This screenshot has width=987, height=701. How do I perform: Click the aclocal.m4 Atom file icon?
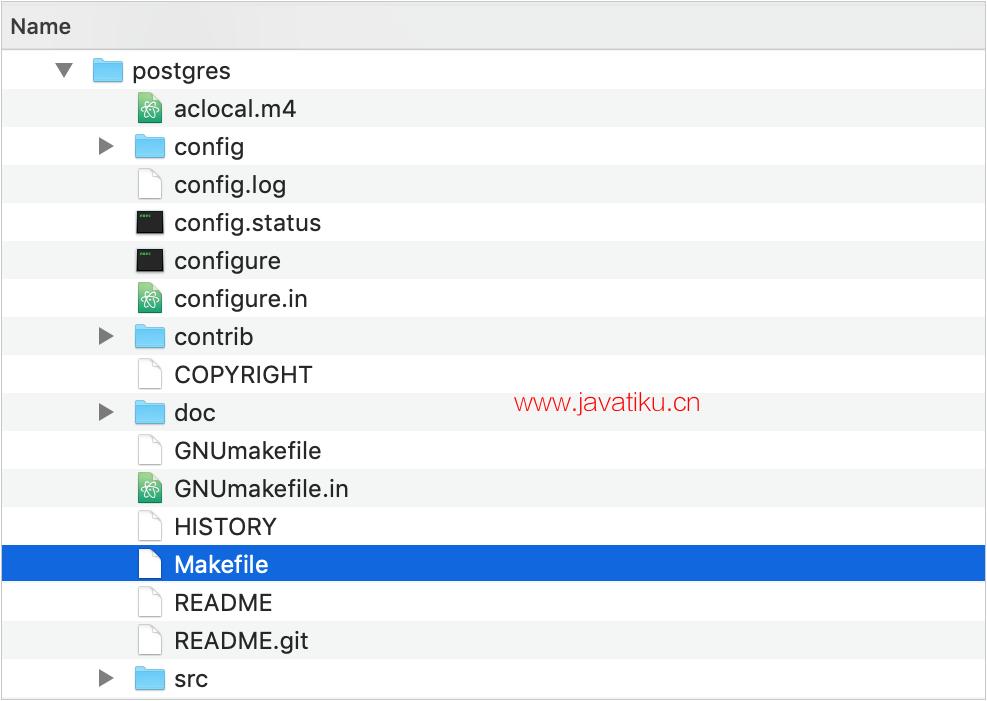(x=150, y=108)
